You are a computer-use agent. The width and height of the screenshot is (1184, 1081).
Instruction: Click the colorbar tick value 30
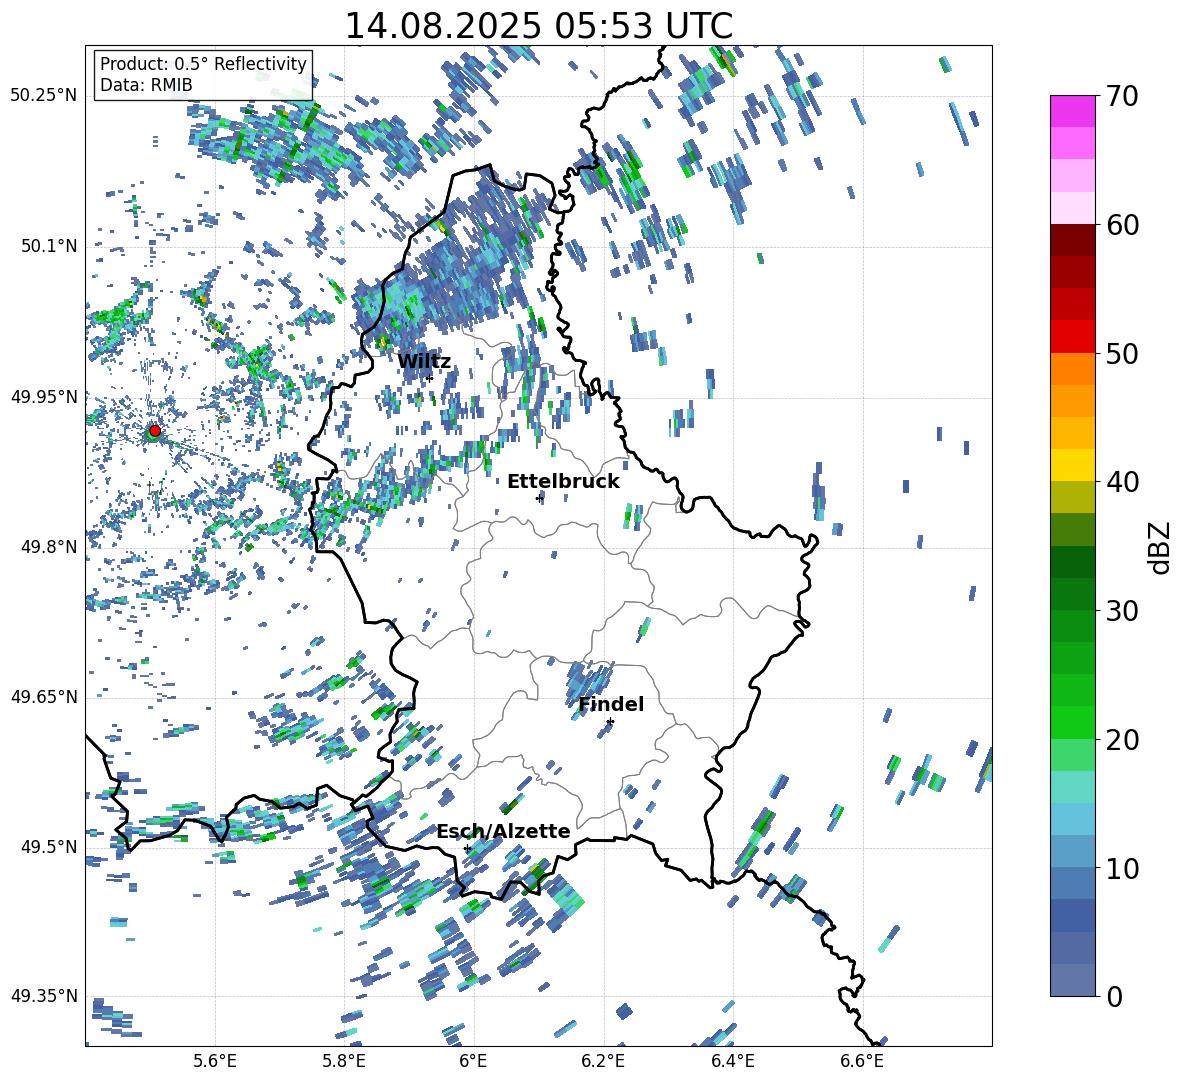(1123, 611)
